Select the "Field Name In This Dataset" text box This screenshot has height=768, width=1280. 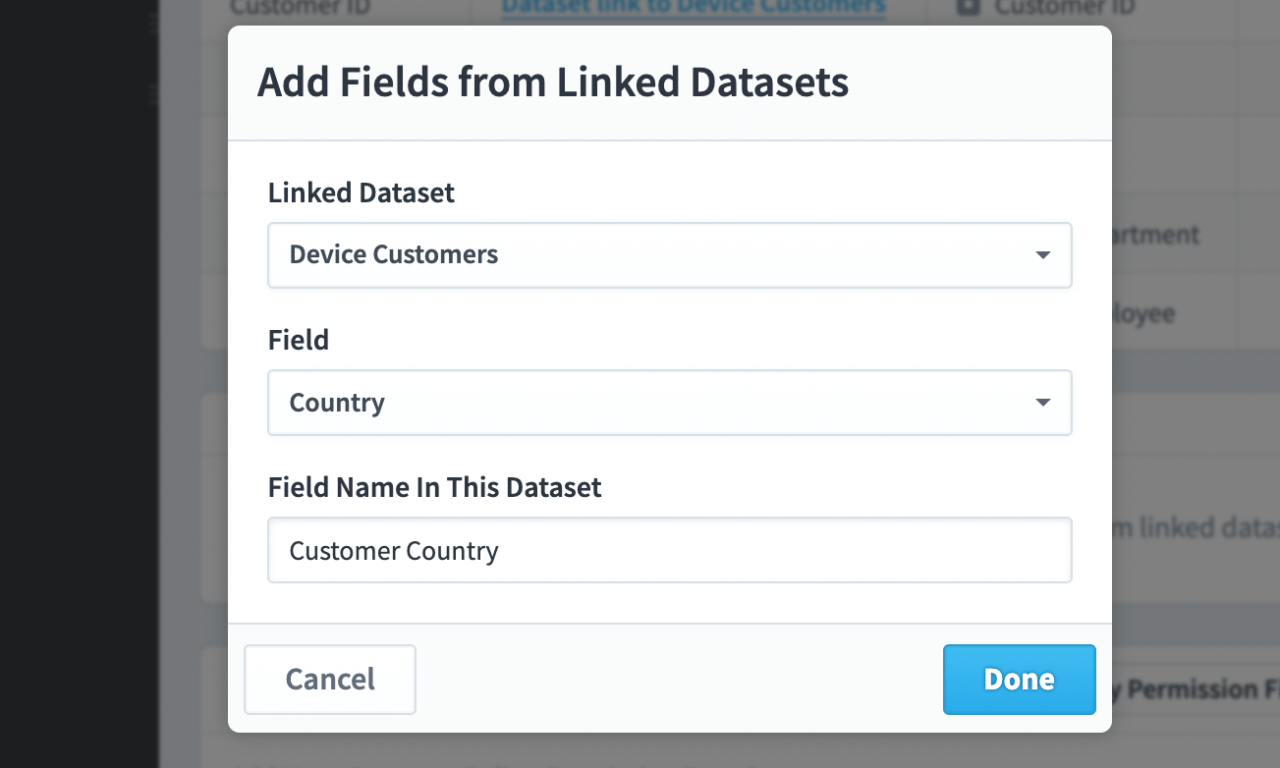tap(669, 550)
